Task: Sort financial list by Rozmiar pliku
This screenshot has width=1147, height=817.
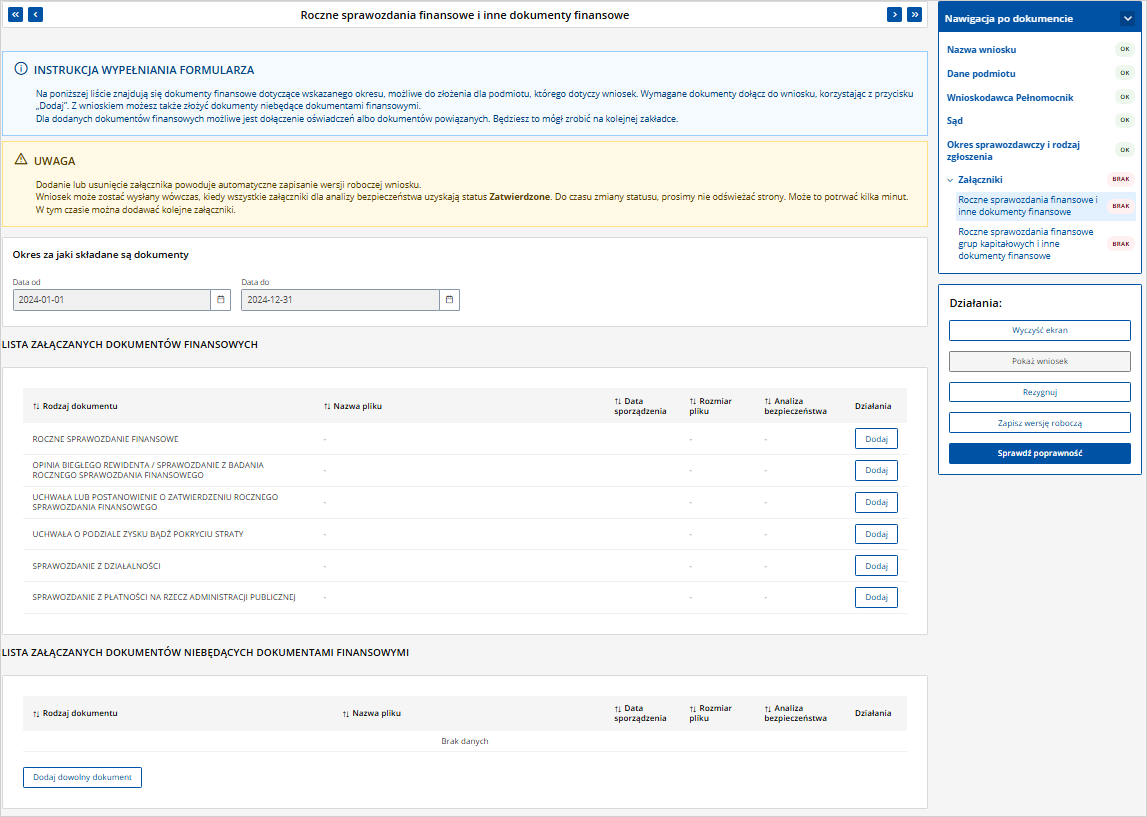Action: (x=710, y=406)
